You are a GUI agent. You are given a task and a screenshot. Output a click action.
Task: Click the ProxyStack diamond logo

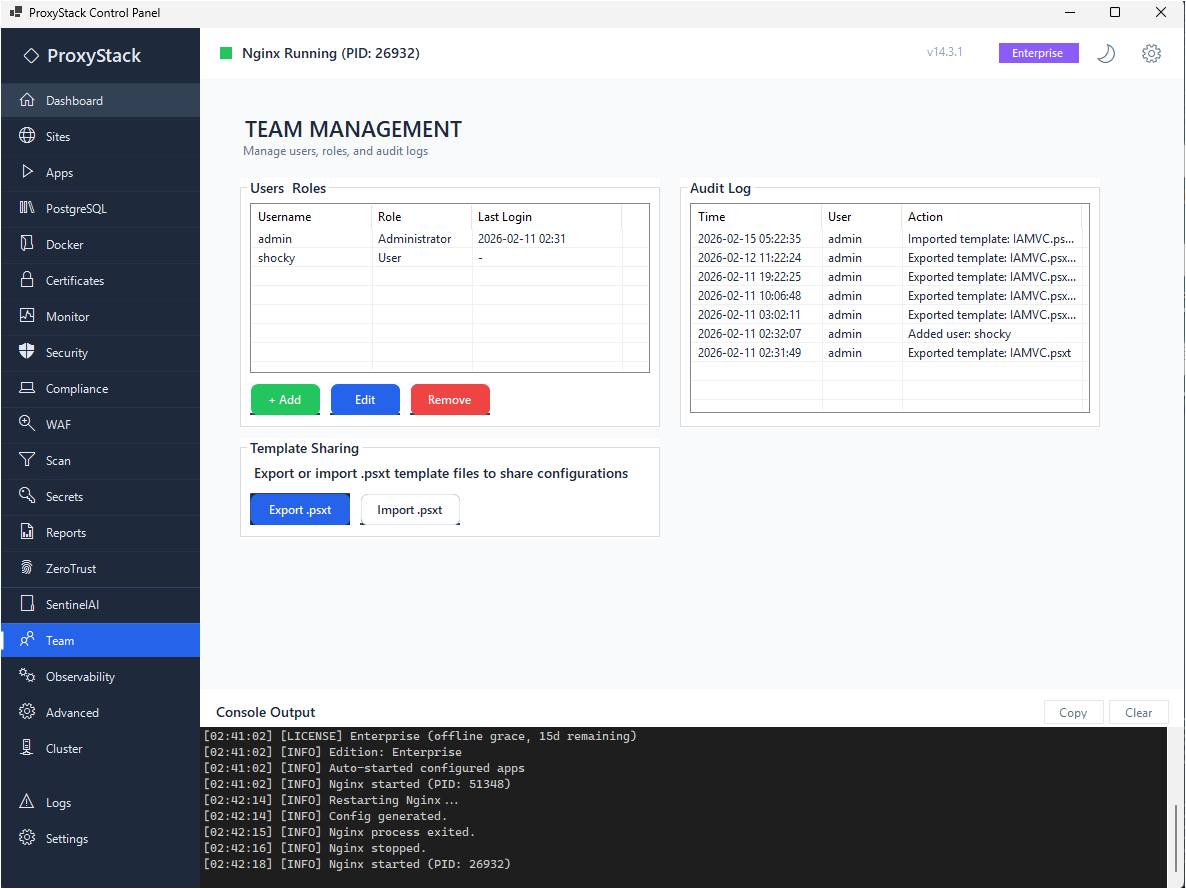pos(31,55)
